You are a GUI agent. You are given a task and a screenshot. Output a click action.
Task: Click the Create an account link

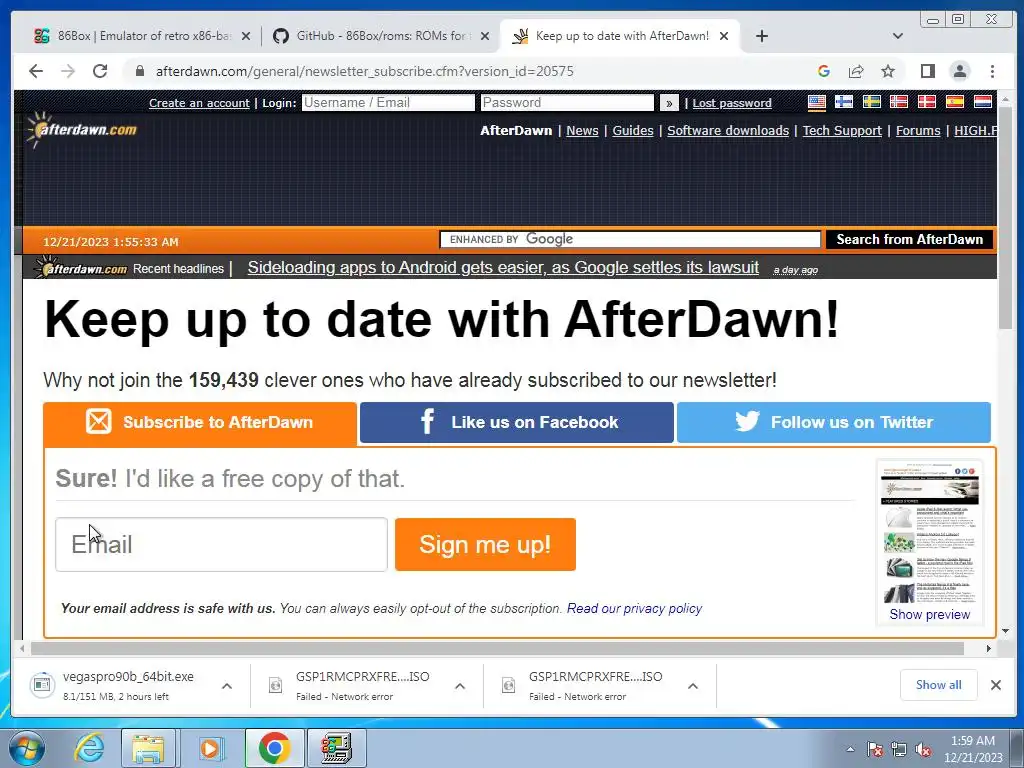(199, 103)
